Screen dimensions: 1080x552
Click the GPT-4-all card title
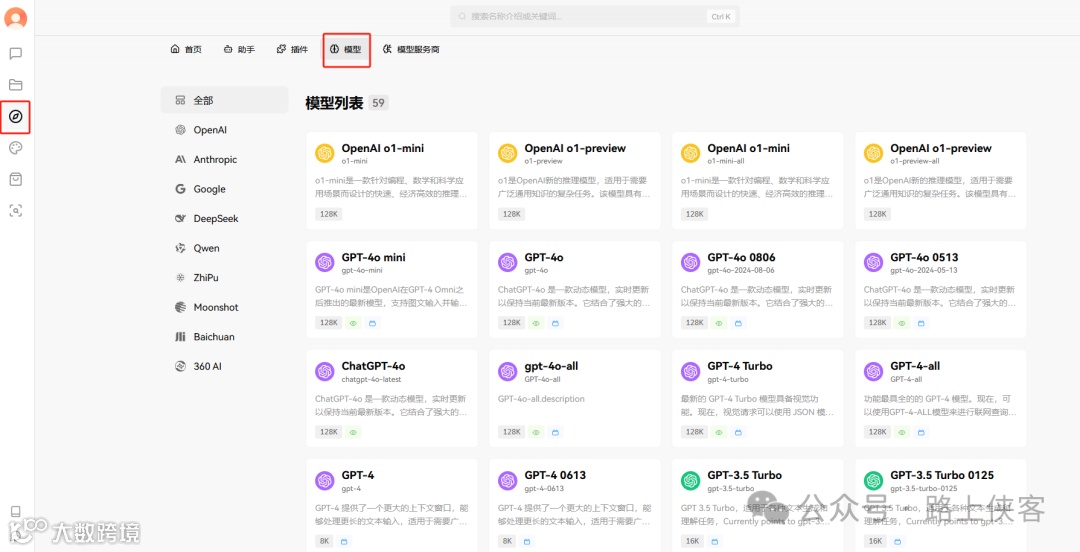pos(915,366)
